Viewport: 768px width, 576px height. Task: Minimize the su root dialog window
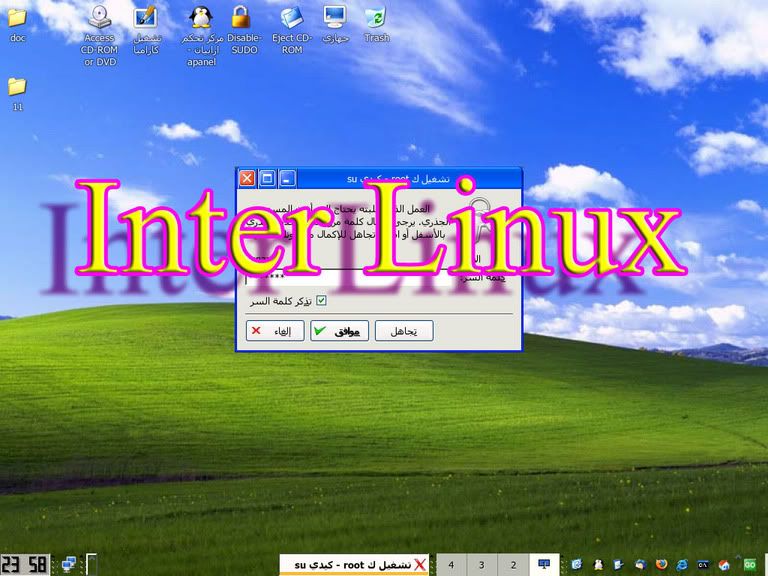[x=288, y=178]
